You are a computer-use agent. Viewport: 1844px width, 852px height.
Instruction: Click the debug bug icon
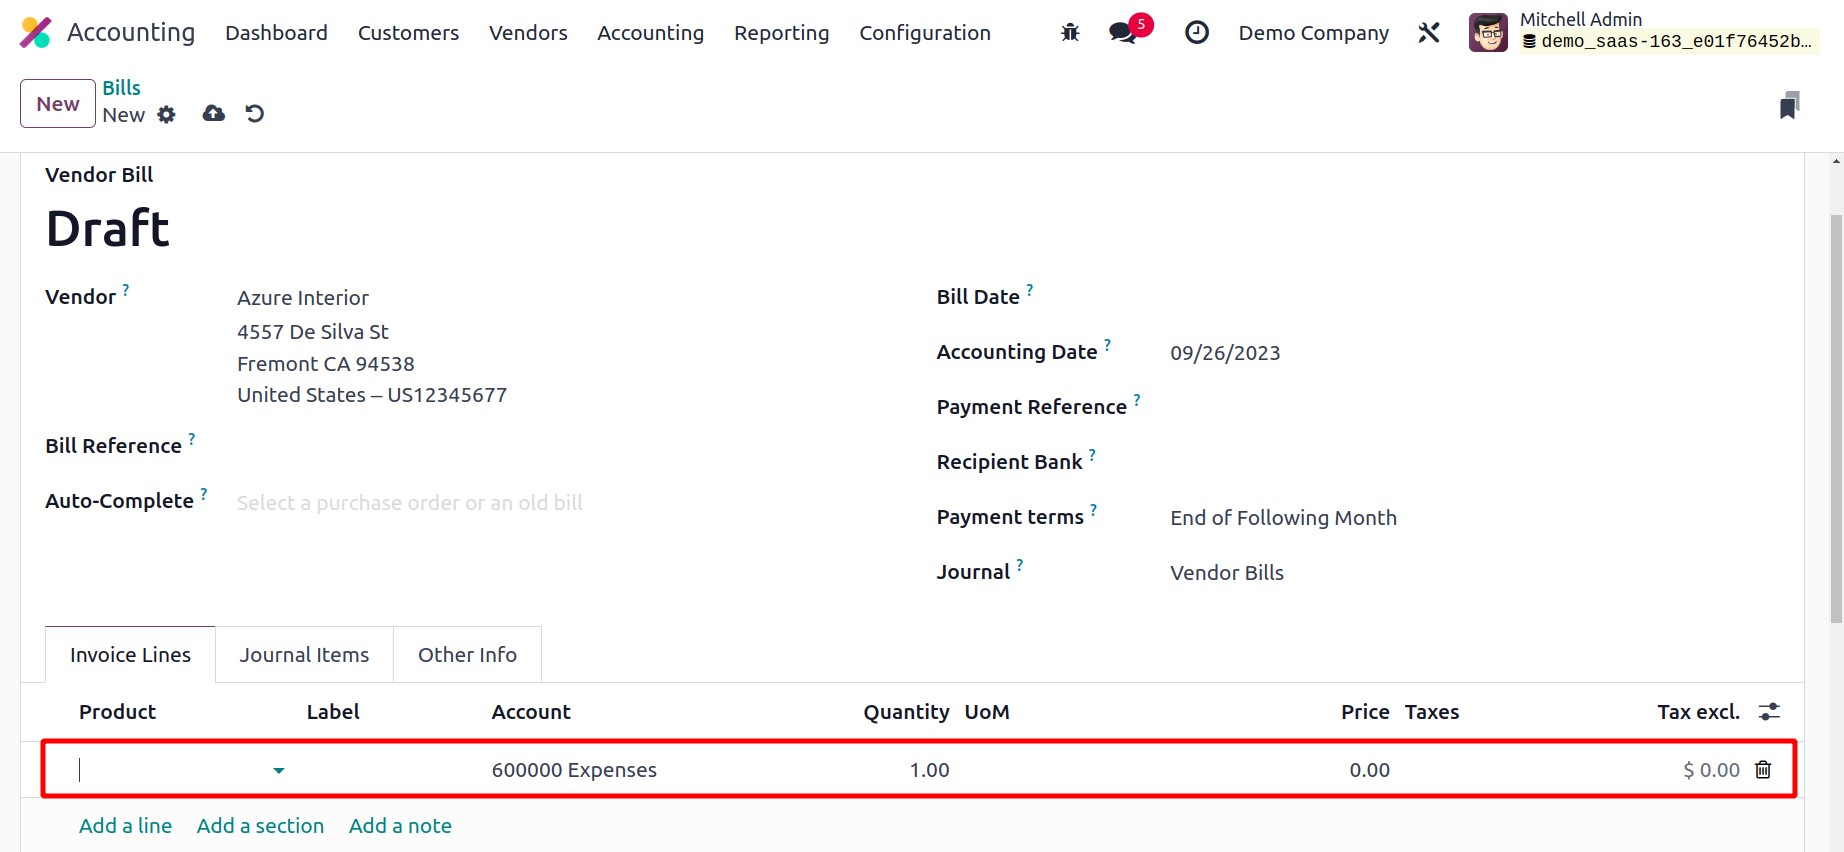coord(1070,33)
